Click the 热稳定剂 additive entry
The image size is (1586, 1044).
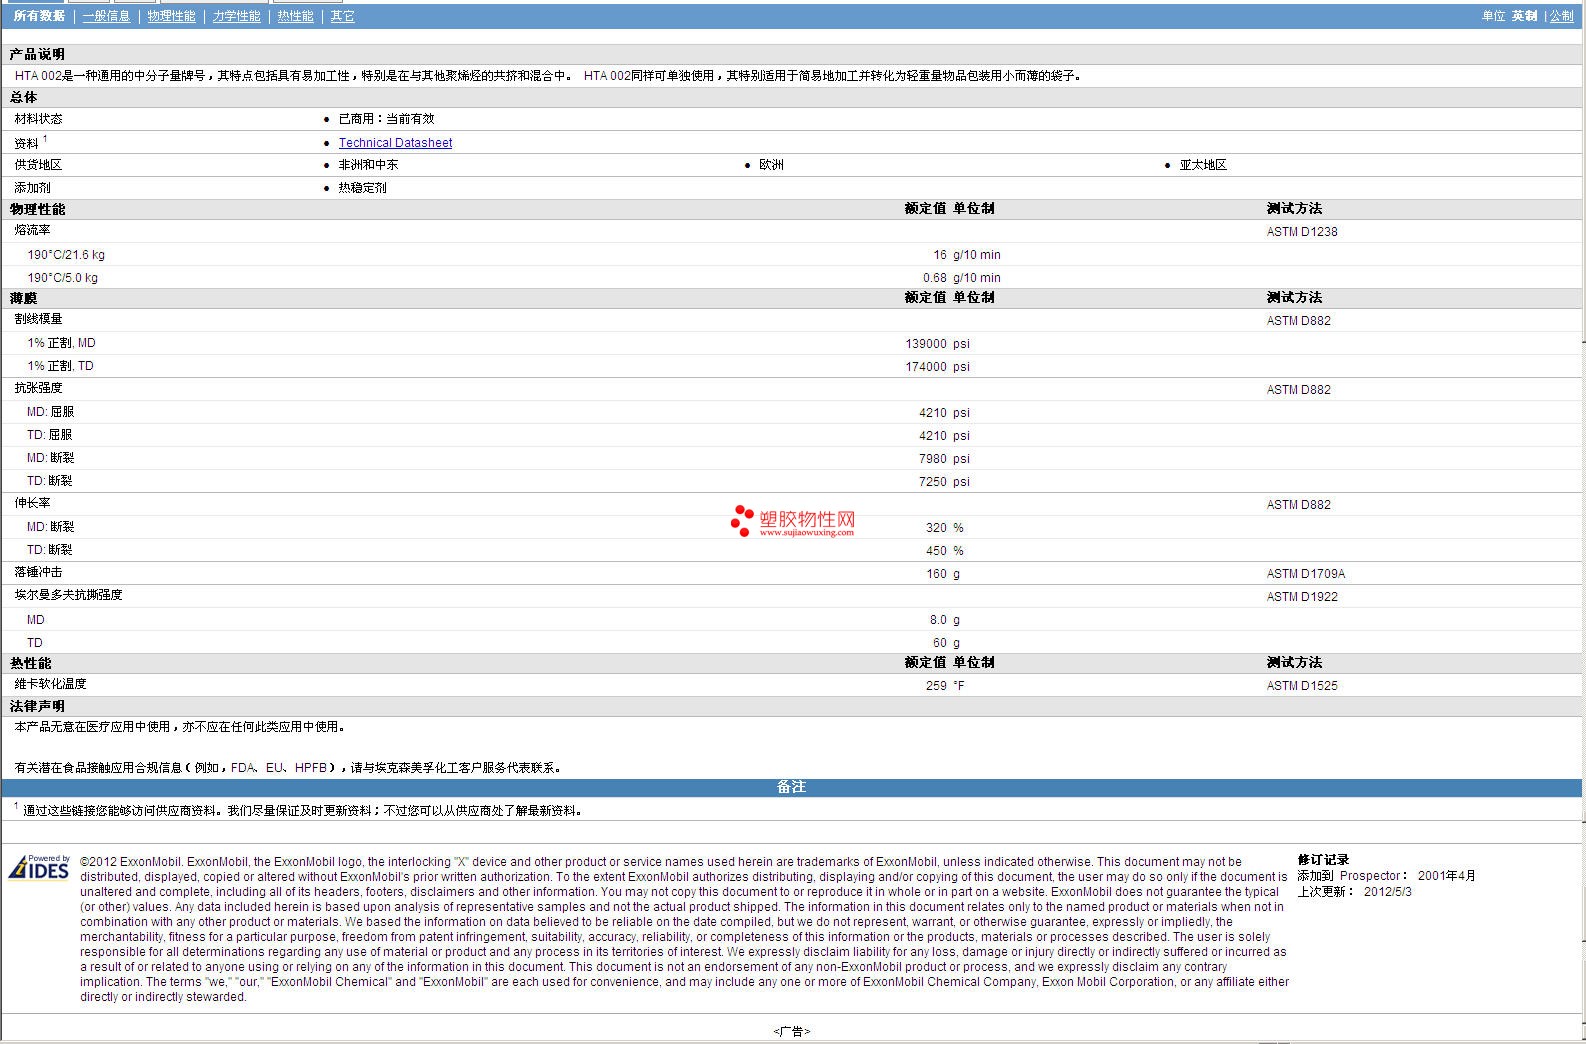[x=362, y=188]
